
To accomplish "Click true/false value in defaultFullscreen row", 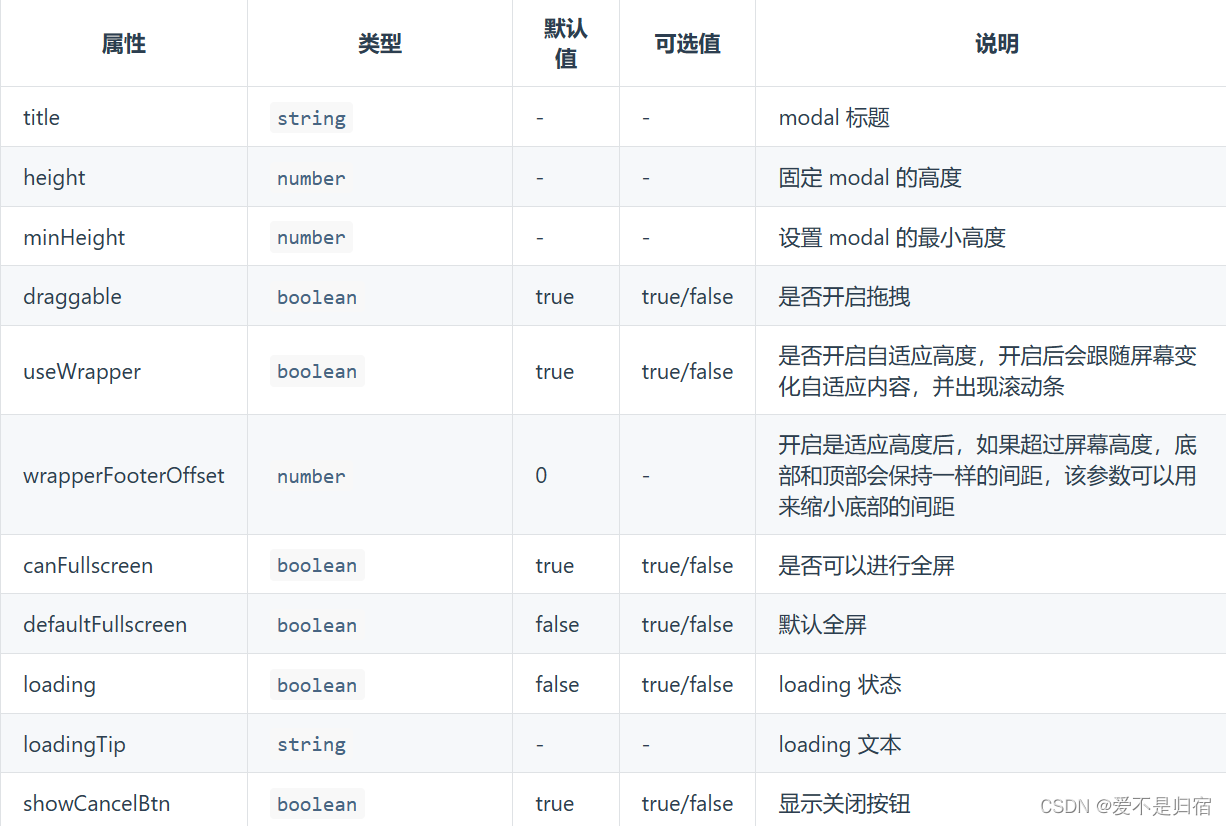I will pos(686,624).
